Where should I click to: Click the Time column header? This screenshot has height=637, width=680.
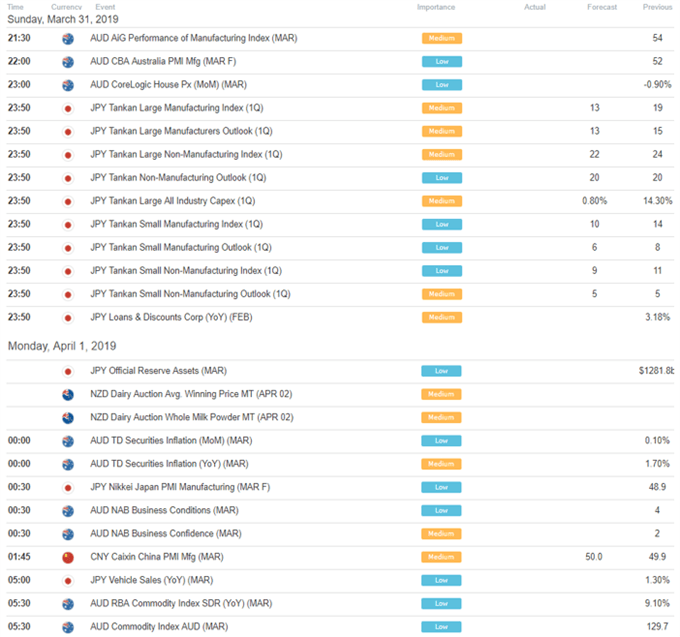point(15,7)
